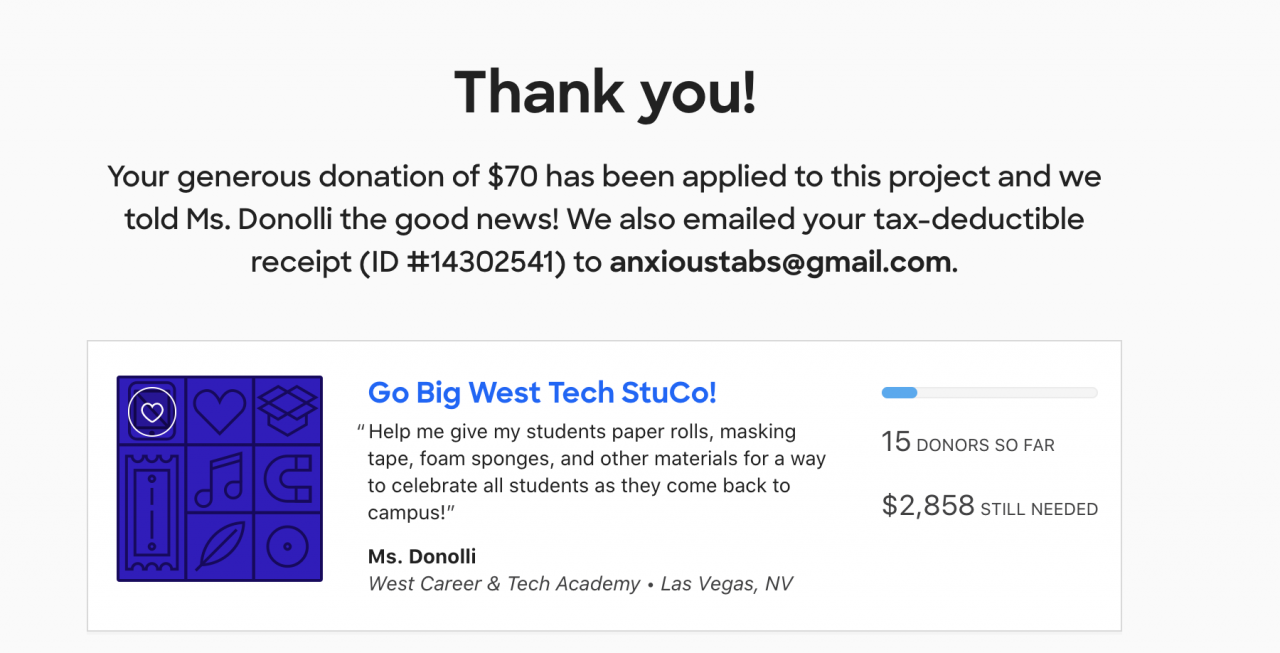Click the project funding progress bar
This screenshot has height=653, width=1280.
[989, 393]
